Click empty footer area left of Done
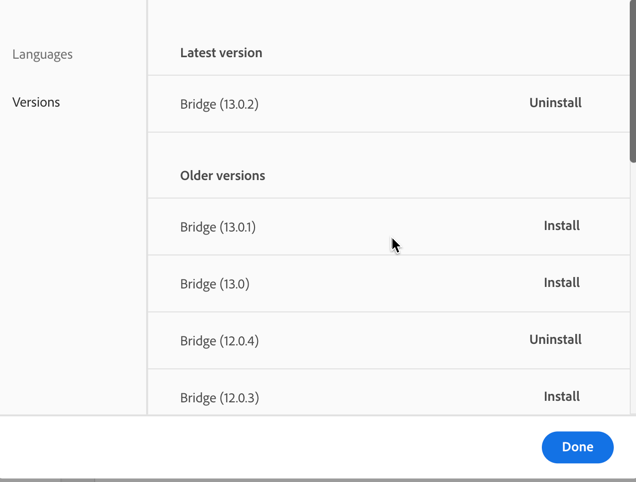This screenshot has height=482, width=636. click(270, 447)
